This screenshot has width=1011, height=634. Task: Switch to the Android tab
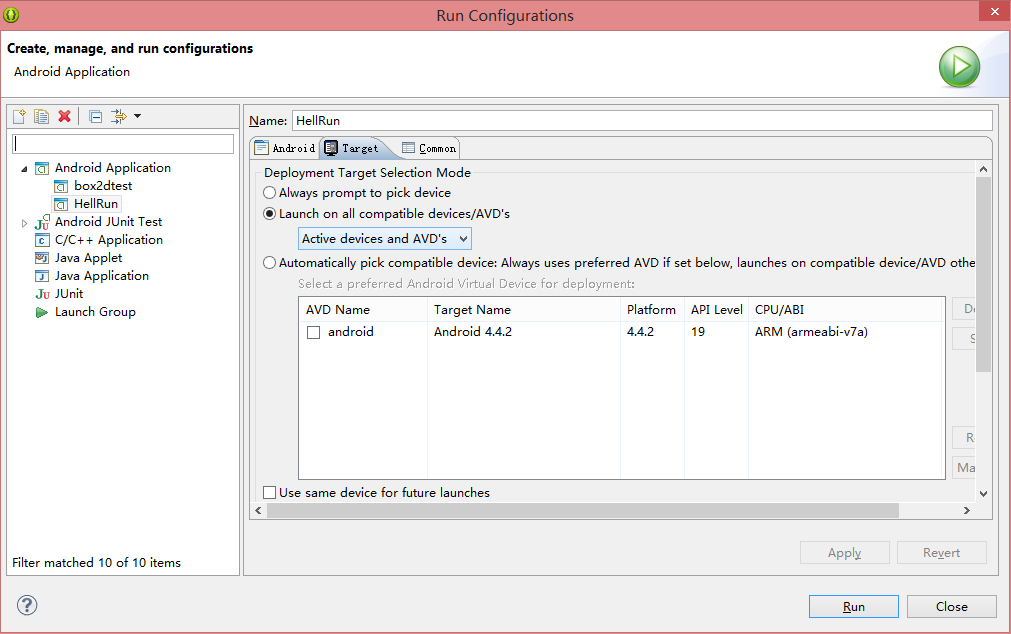click(x=284, y=148)
